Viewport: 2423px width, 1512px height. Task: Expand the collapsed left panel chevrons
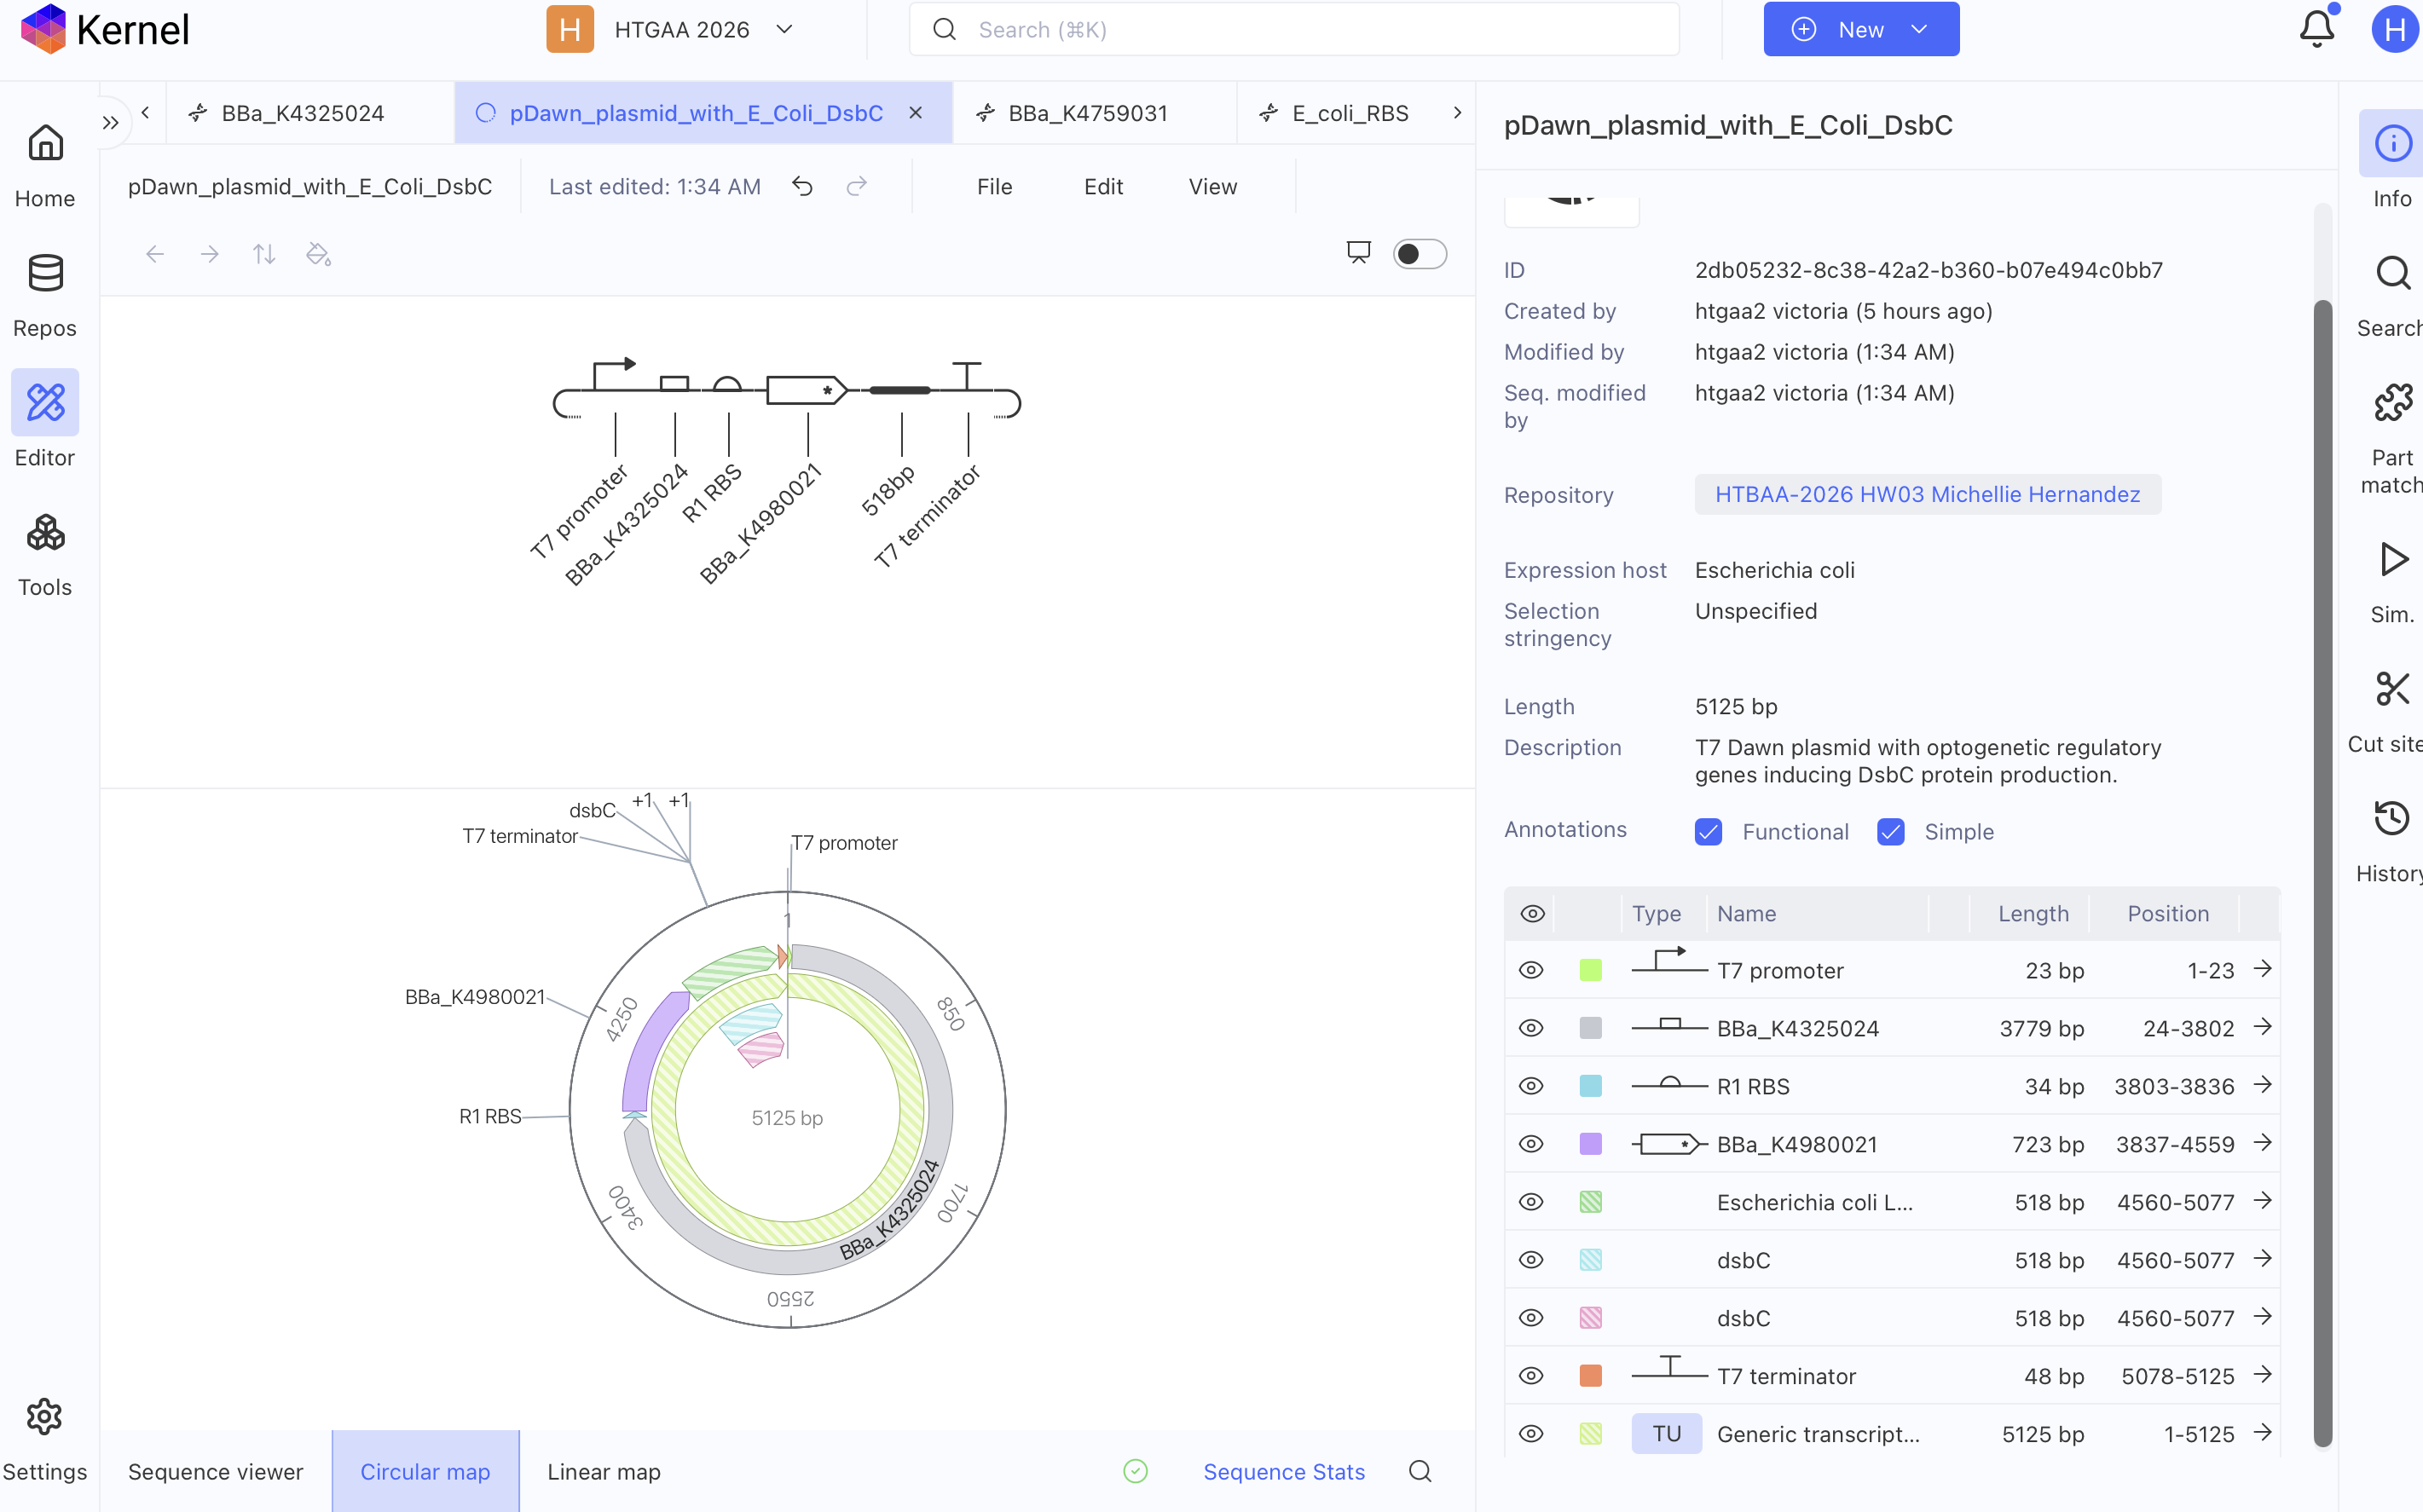pyautogui.click(x=111, y=123)
